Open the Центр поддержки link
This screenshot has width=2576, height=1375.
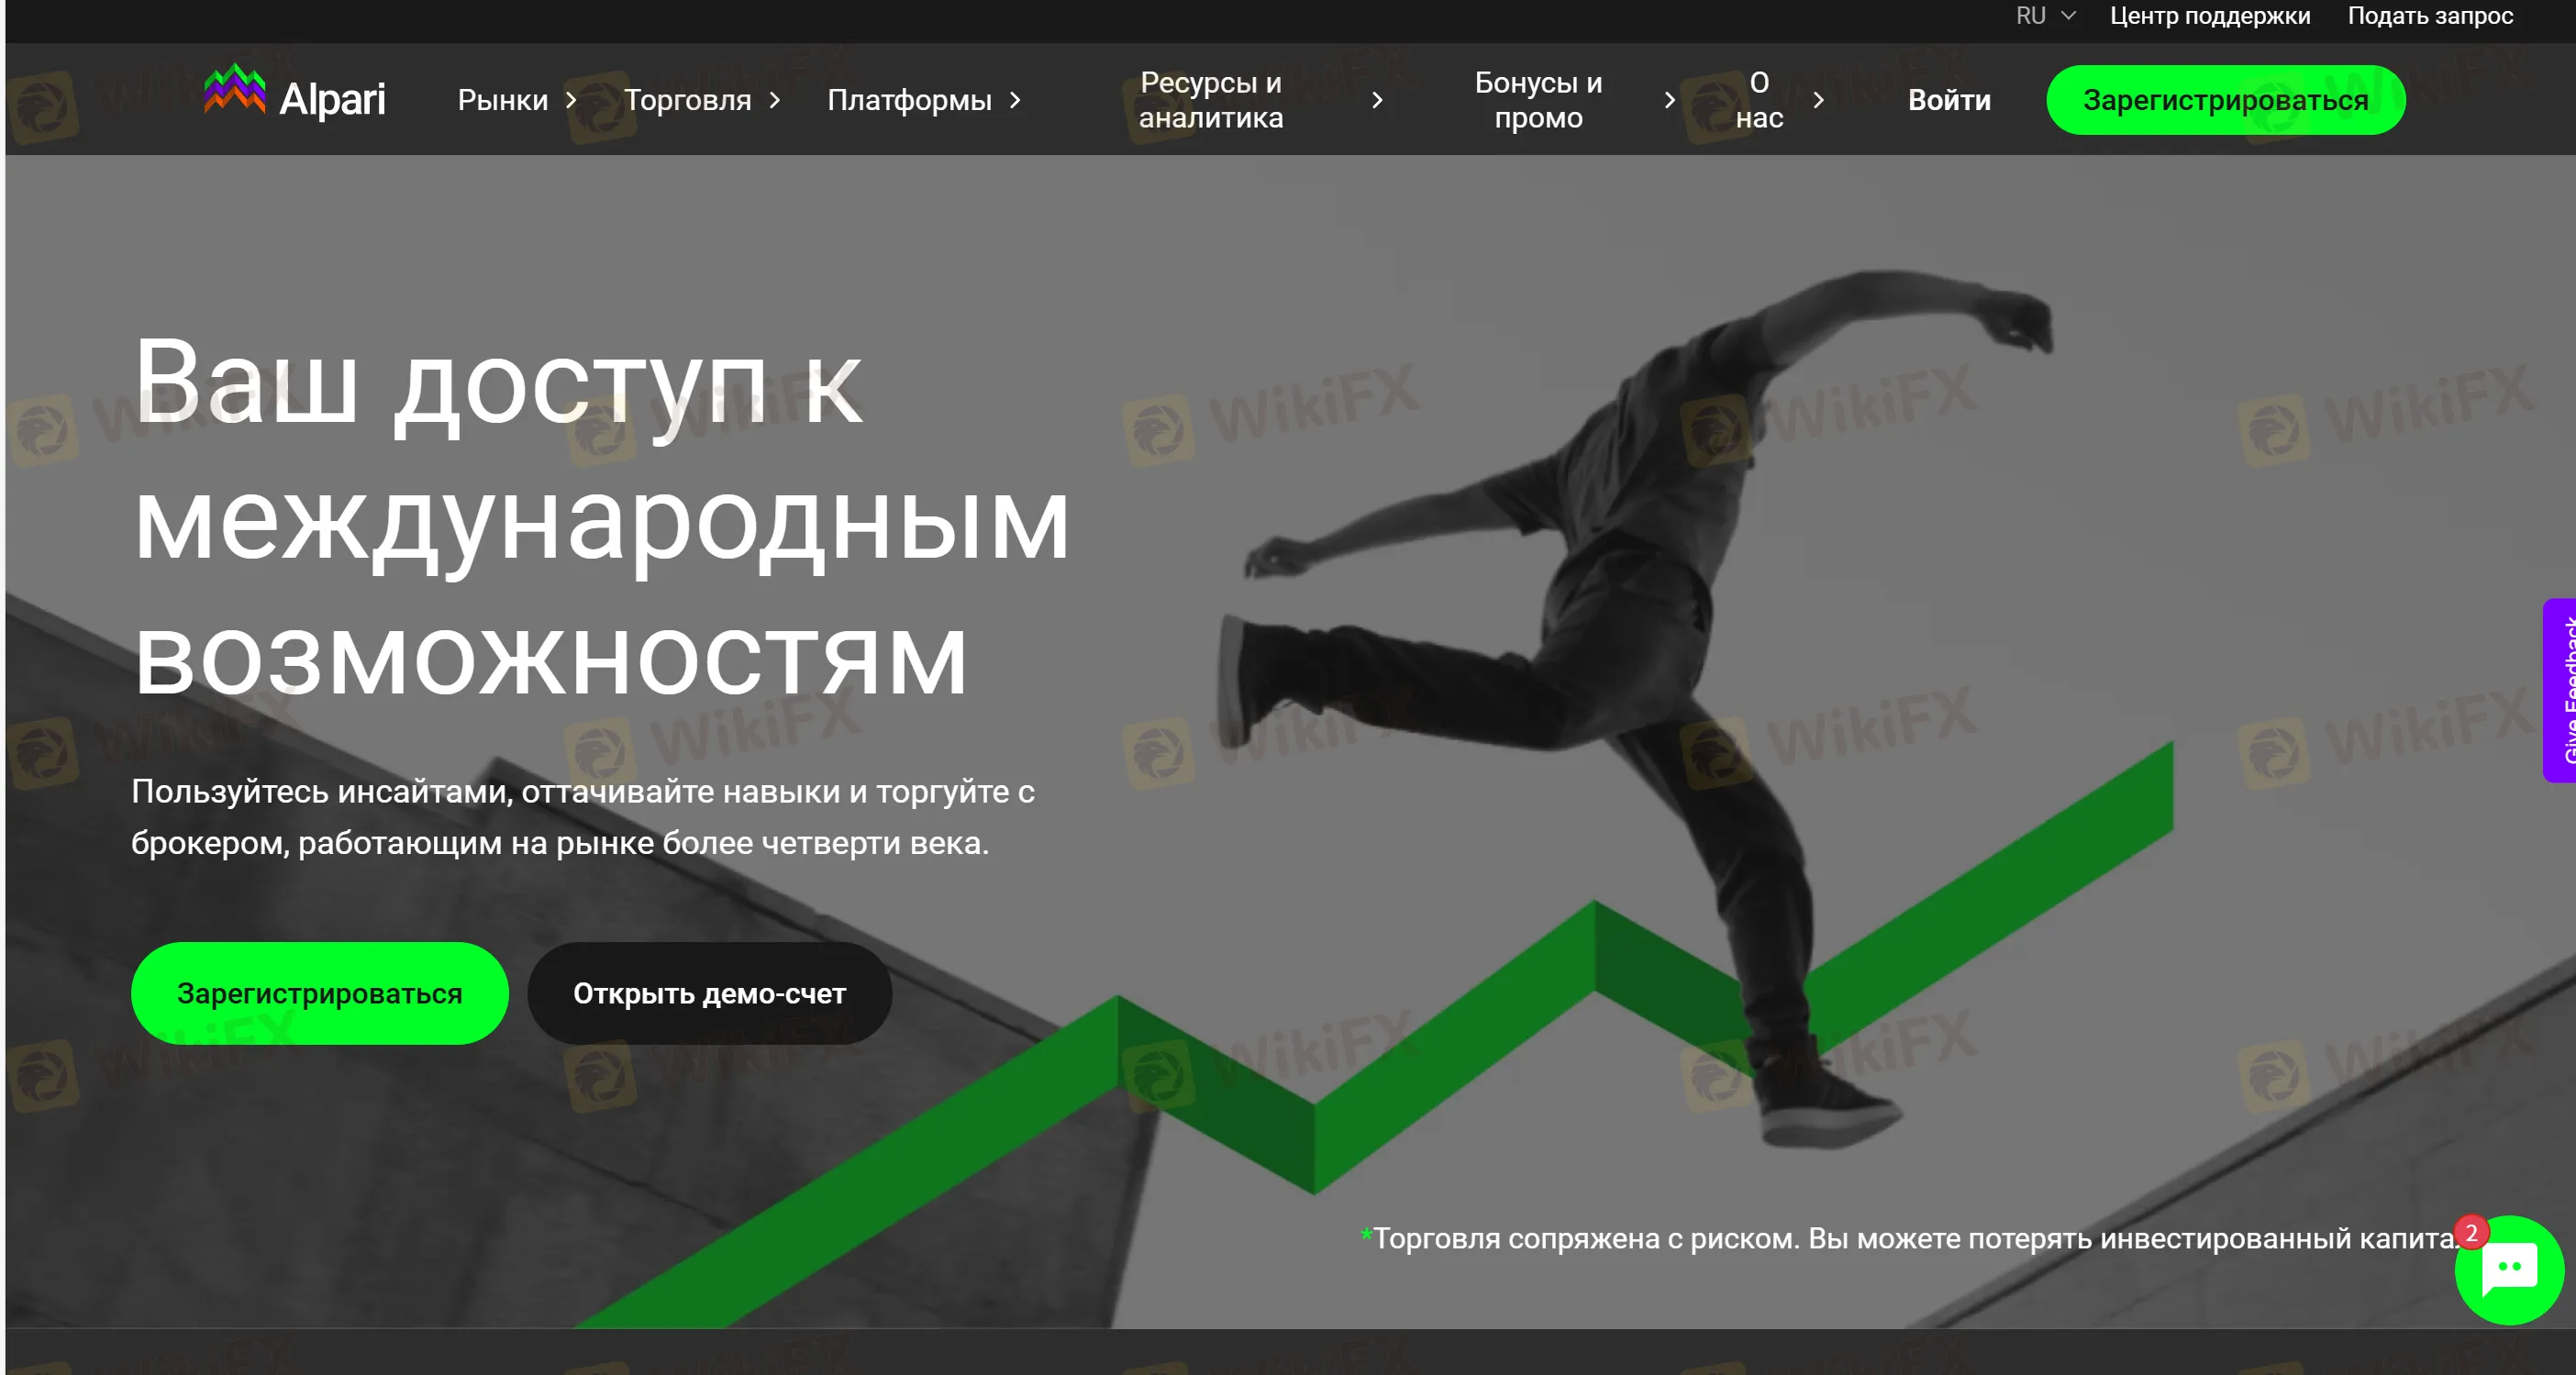(2209, 16)
